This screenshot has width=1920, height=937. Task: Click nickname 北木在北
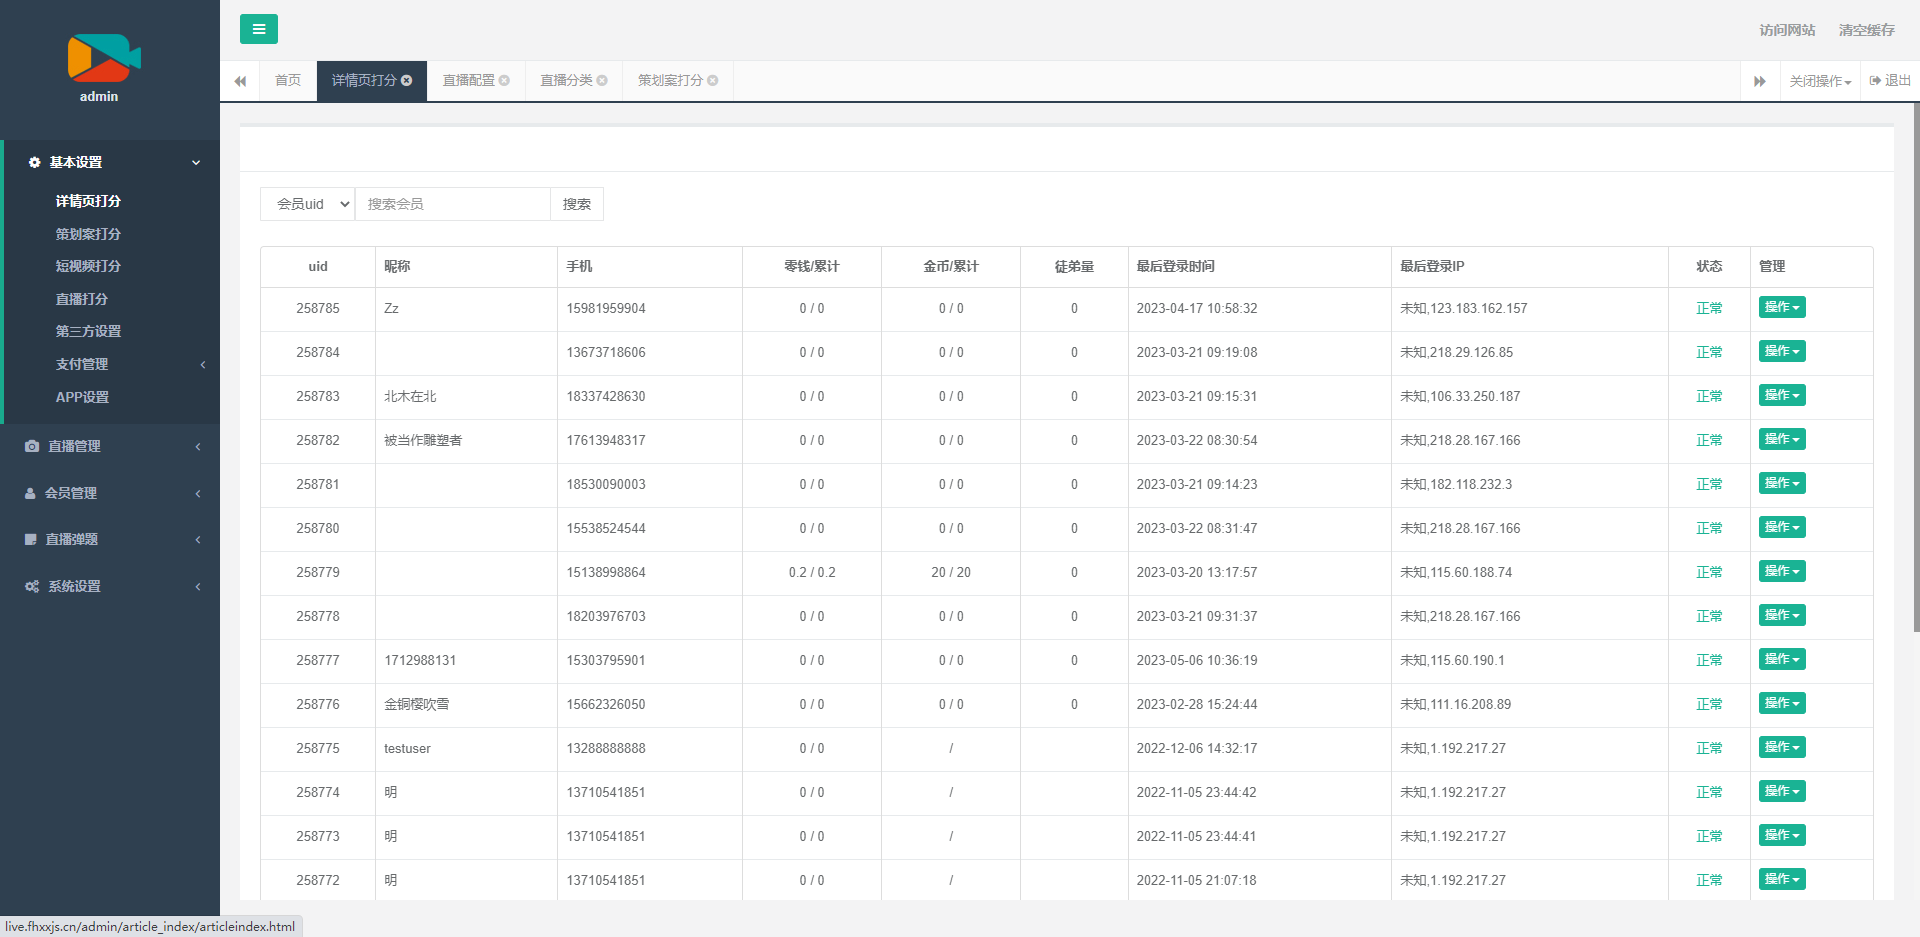point(410,396)
